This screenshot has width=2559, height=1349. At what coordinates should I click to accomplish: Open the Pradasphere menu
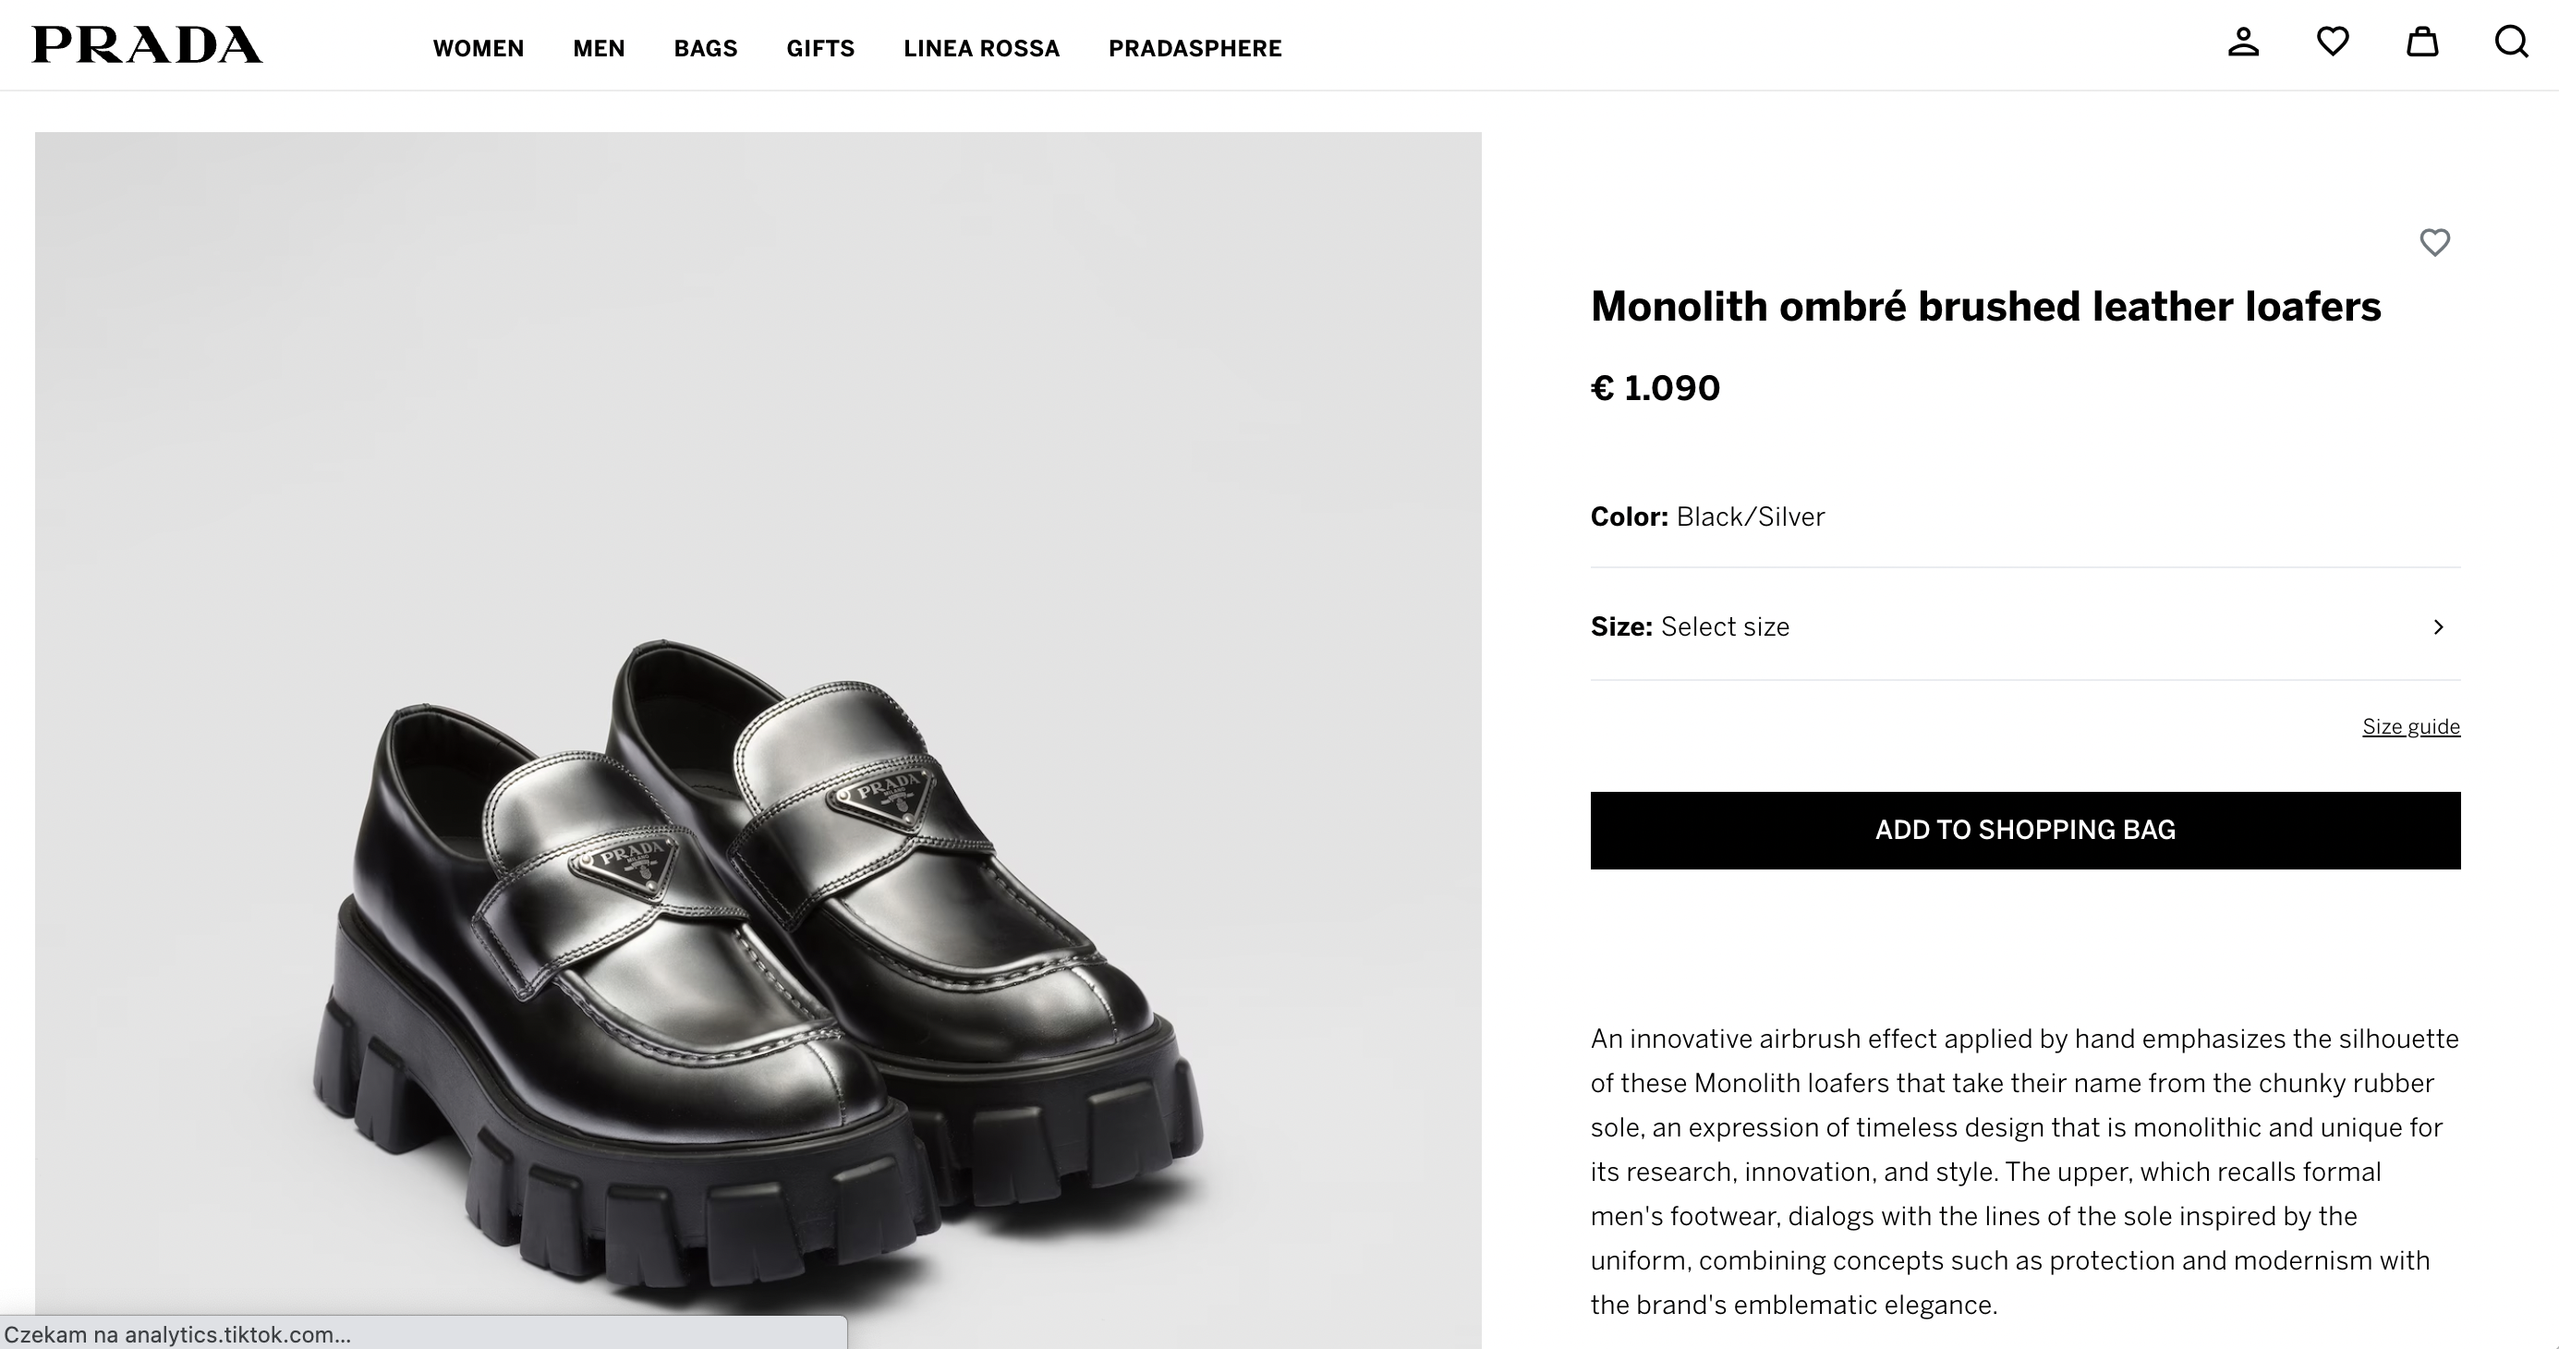click(1194, 48)
